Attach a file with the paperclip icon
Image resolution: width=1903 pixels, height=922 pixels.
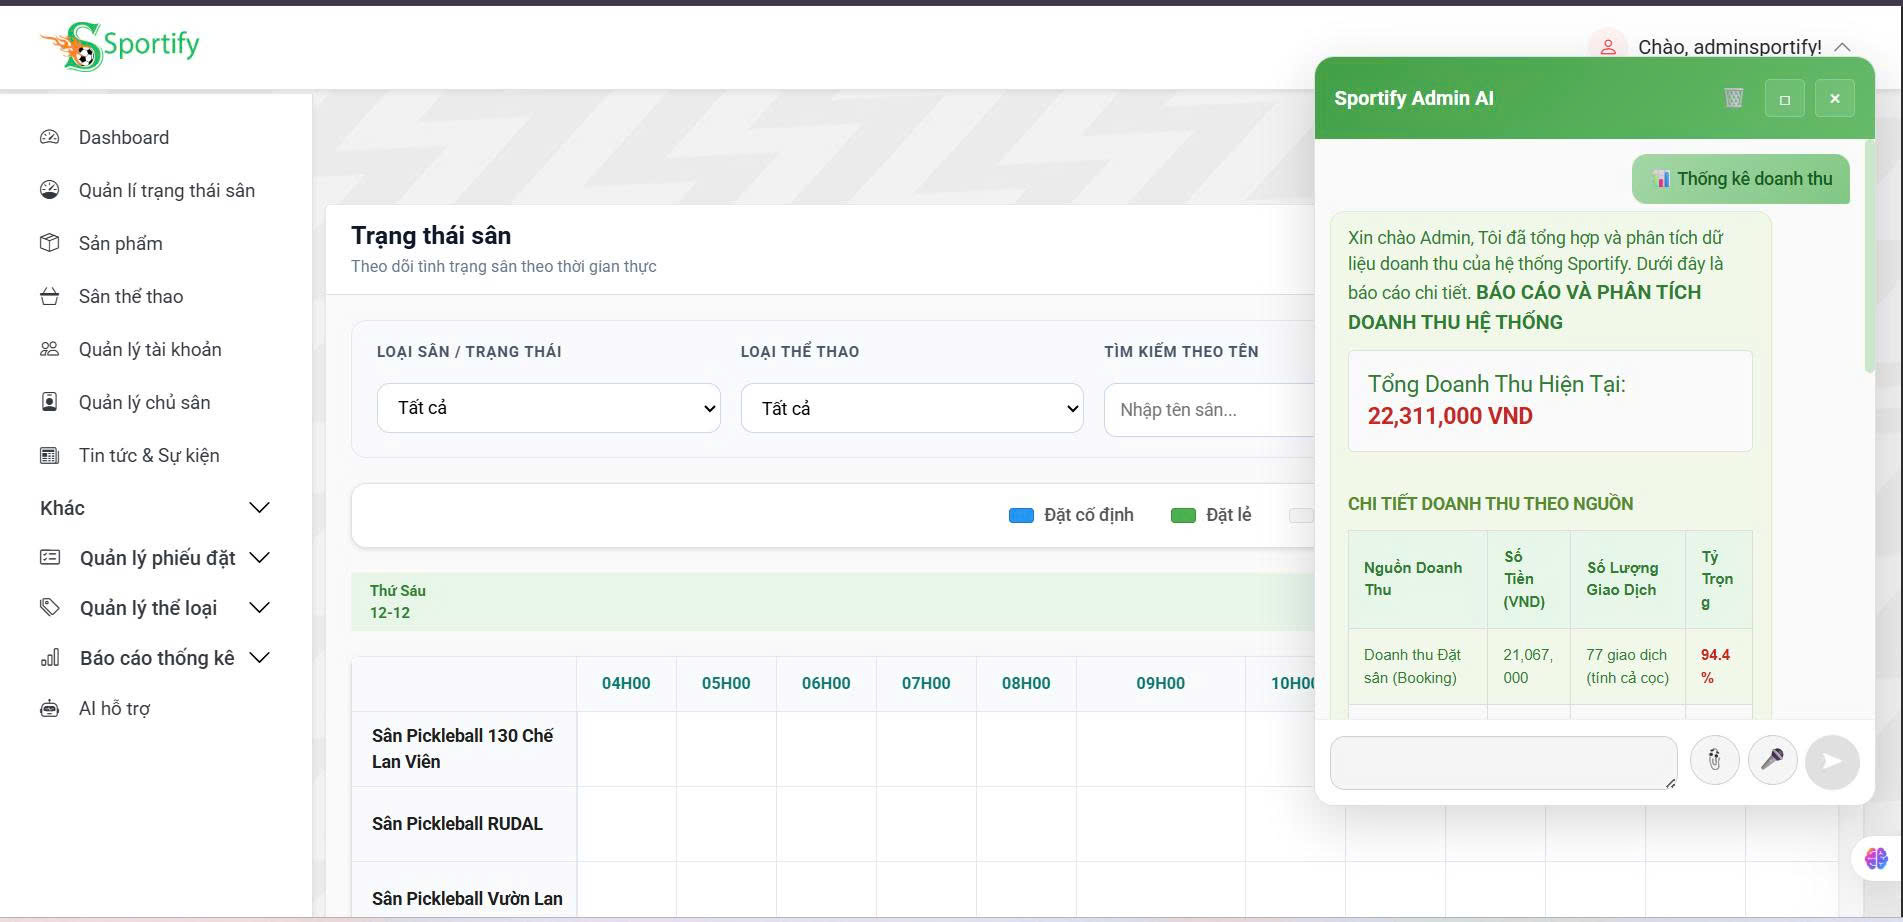point(1714,761)
